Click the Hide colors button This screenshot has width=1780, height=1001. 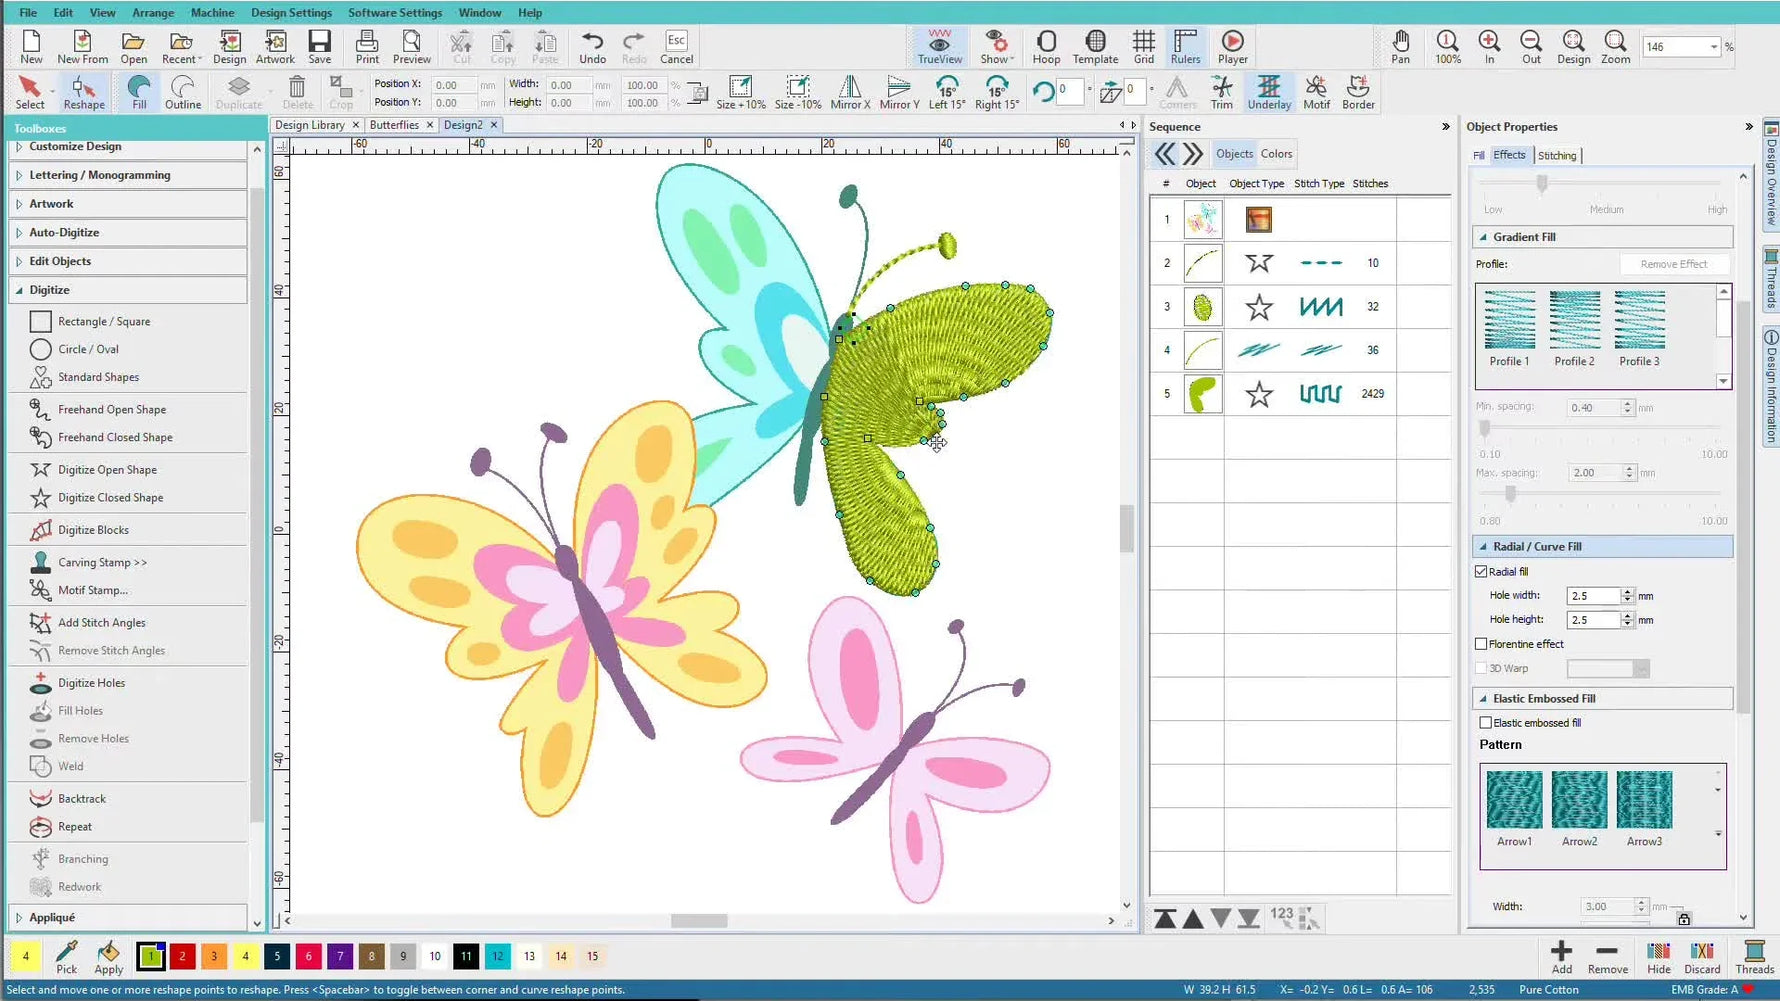(x=1659, y=957)
